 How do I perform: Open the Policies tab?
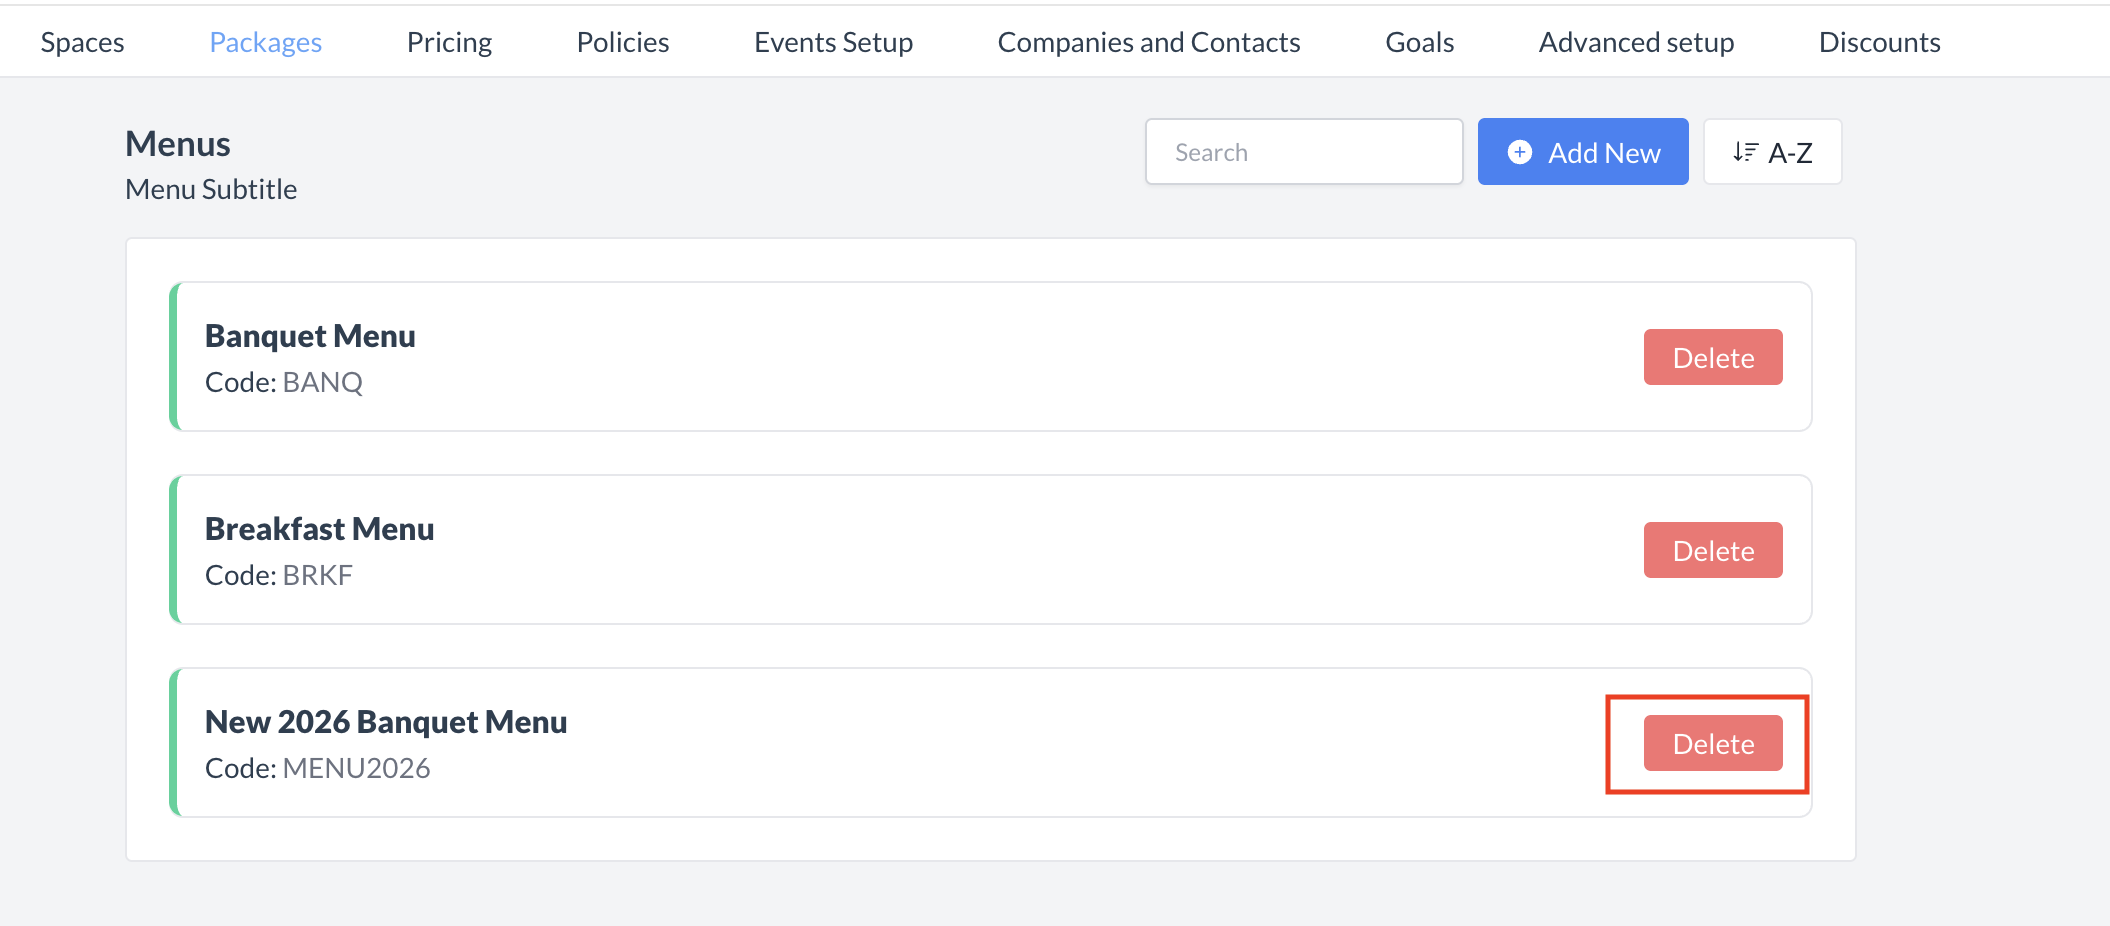(x=623, y=42)
